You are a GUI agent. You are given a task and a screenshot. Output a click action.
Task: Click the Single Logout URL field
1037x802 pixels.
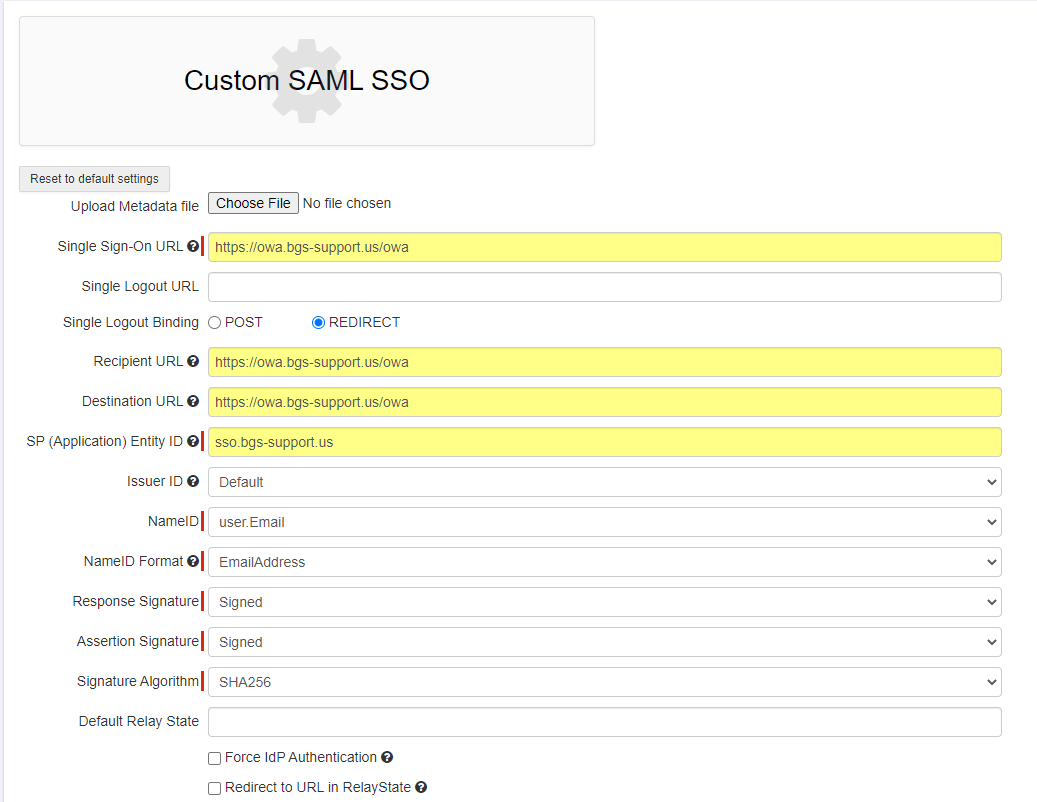[x=604, y=287]
